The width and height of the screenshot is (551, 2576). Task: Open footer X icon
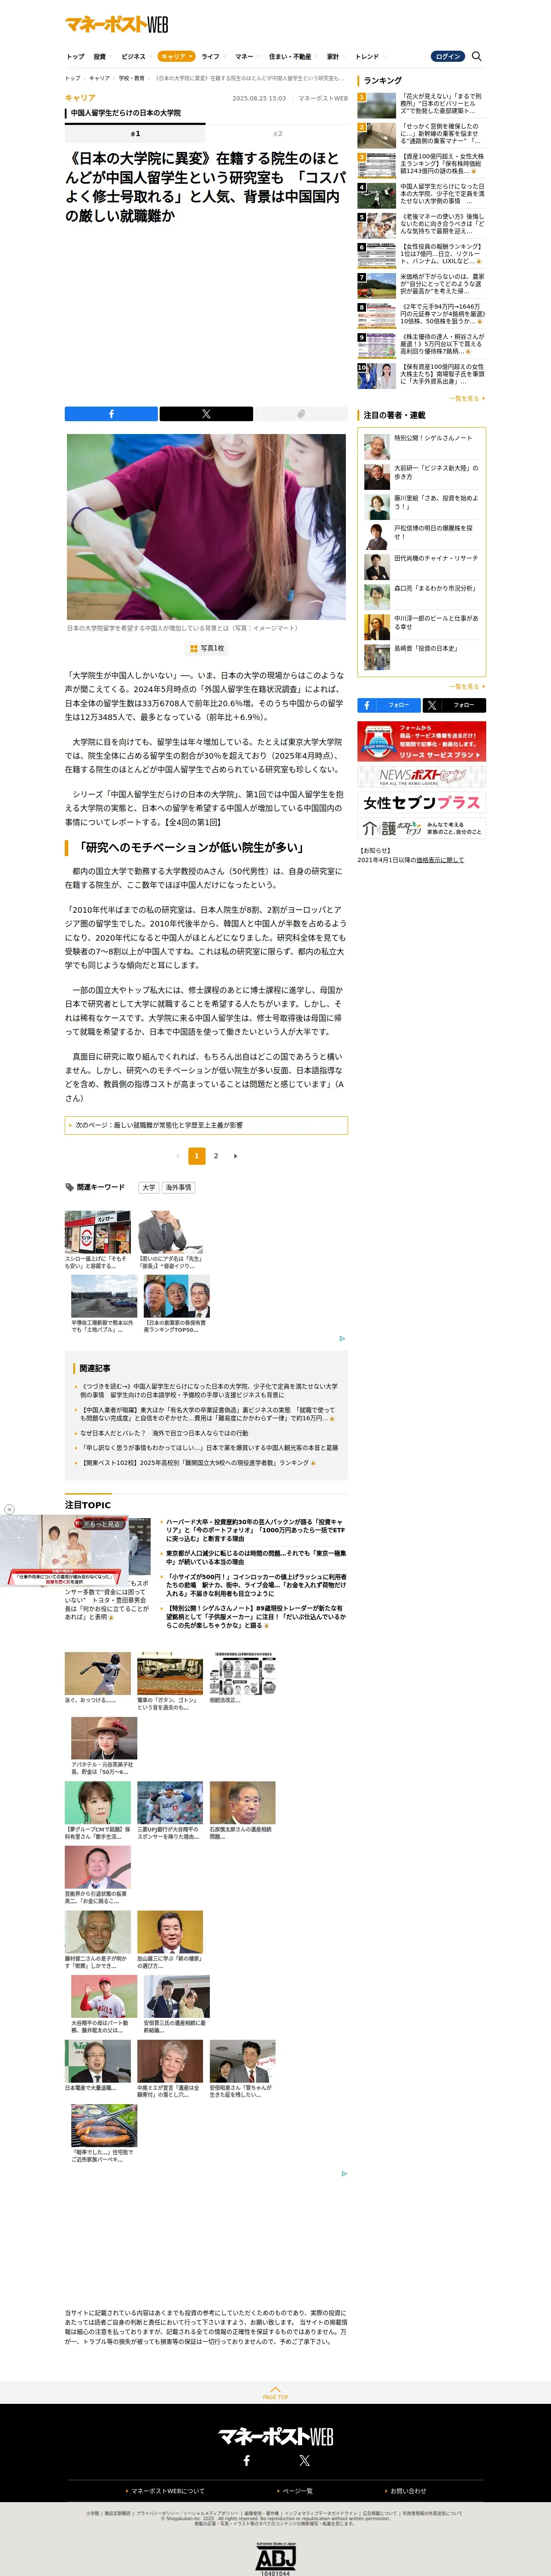[x=304, y=2460]
